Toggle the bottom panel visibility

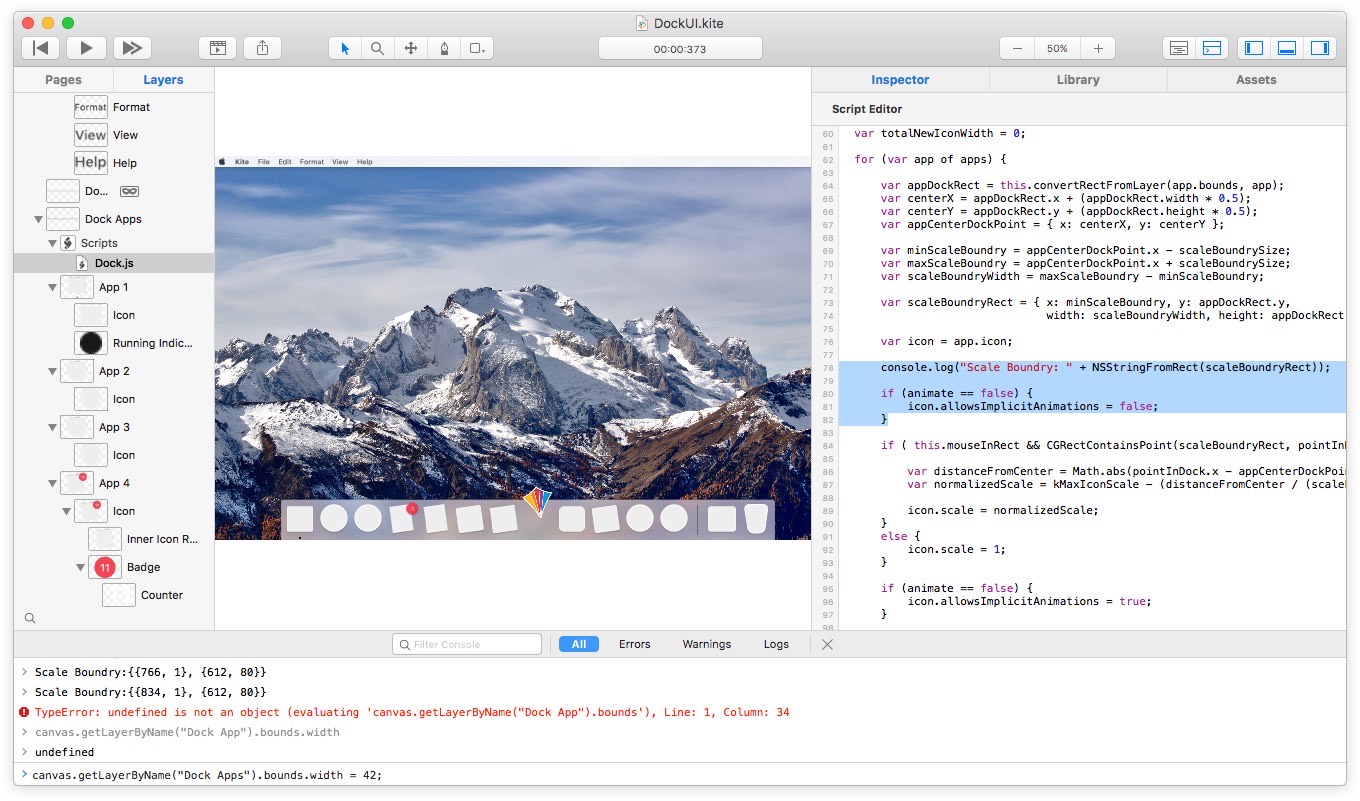[1287, 48]
